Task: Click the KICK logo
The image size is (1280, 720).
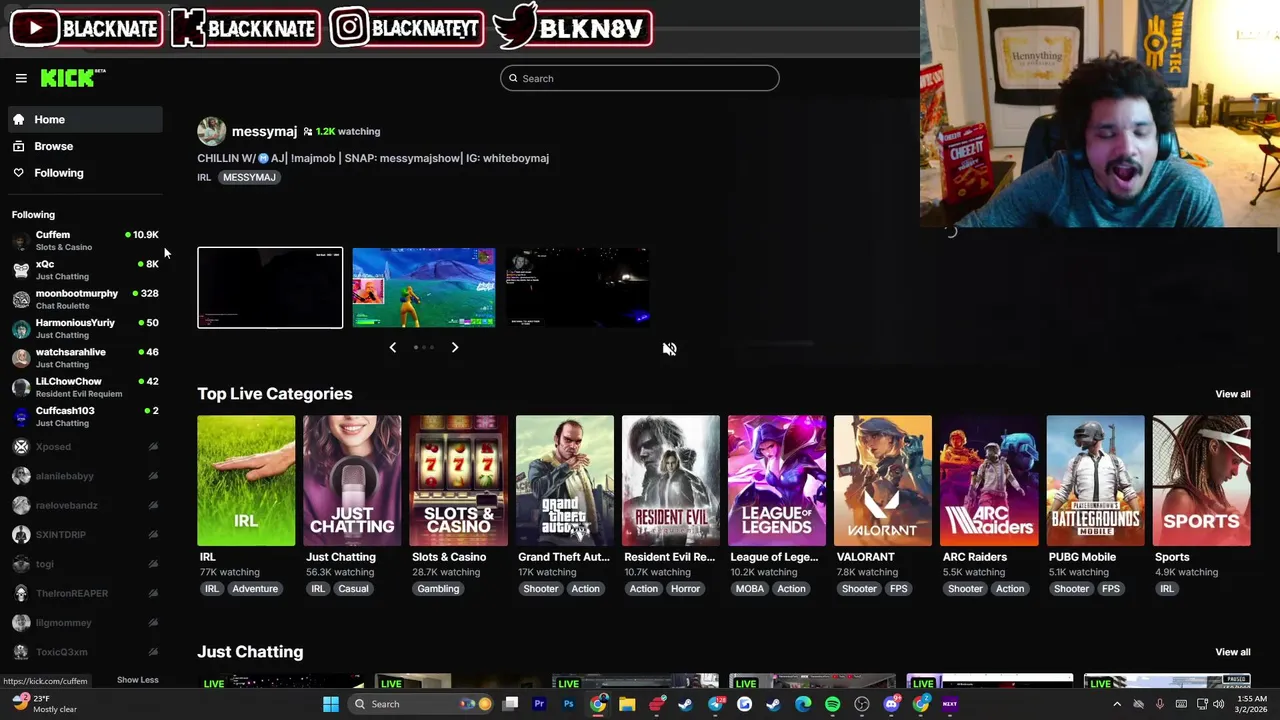Action: (x=72, y=78)
